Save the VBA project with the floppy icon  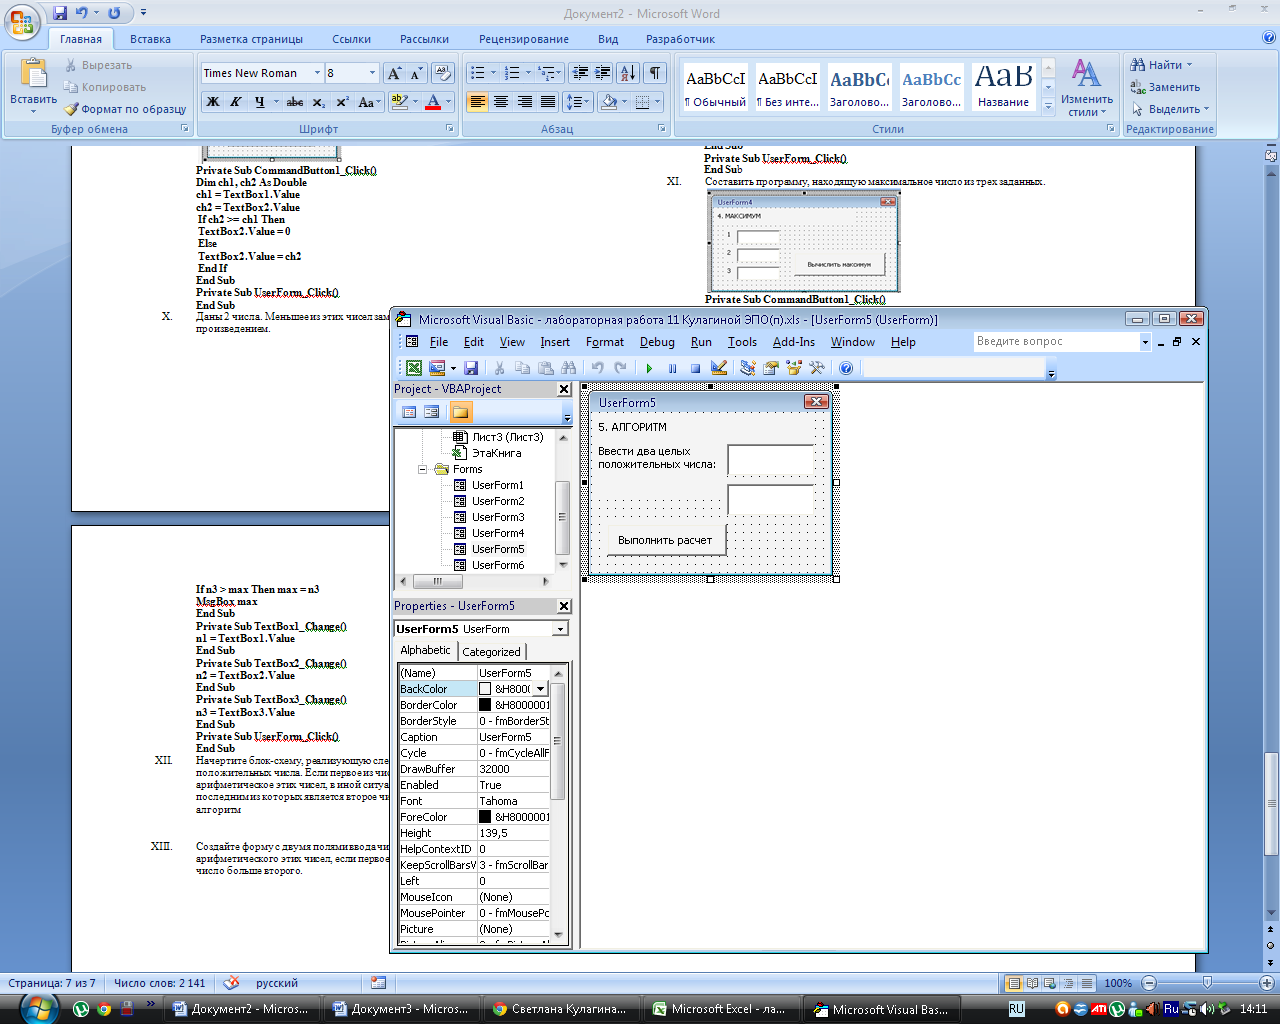(471, 368)
